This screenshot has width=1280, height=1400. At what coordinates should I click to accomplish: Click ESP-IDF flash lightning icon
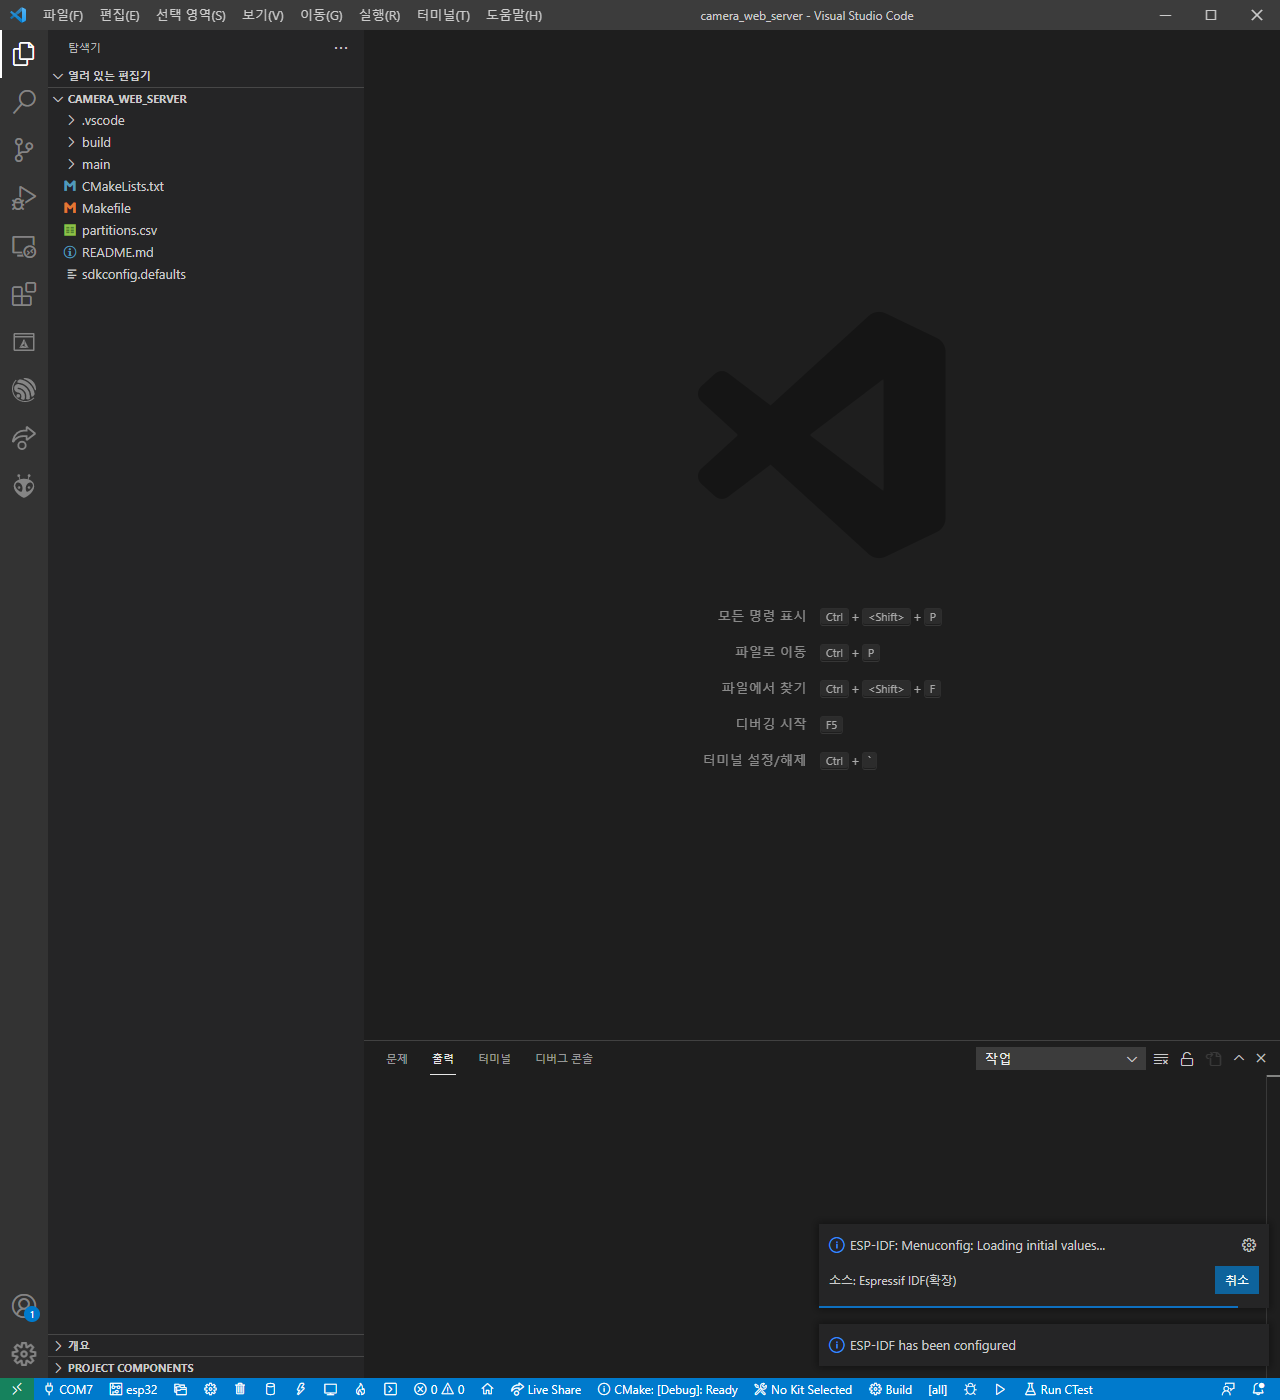coord(300,1389)
